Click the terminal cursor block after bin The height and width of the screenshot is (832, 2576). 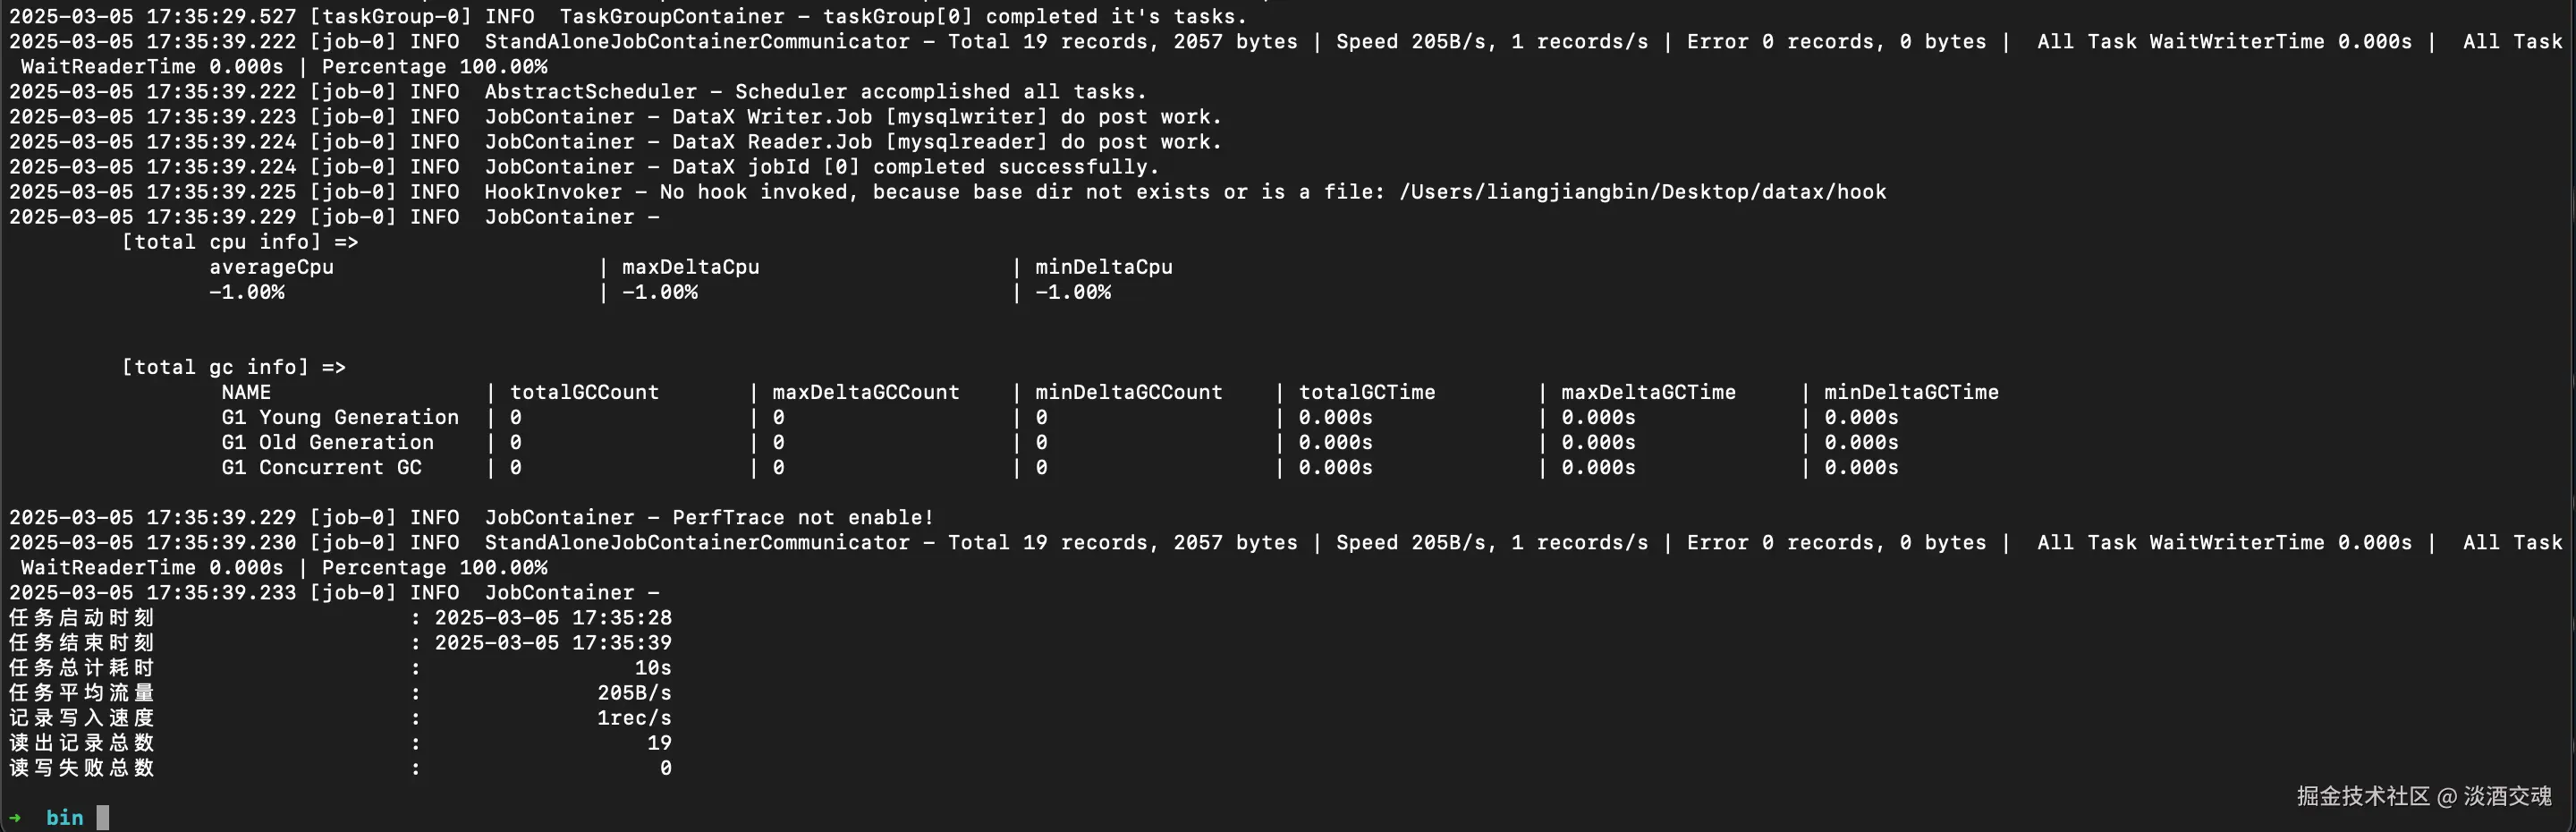tap(103, 818)
